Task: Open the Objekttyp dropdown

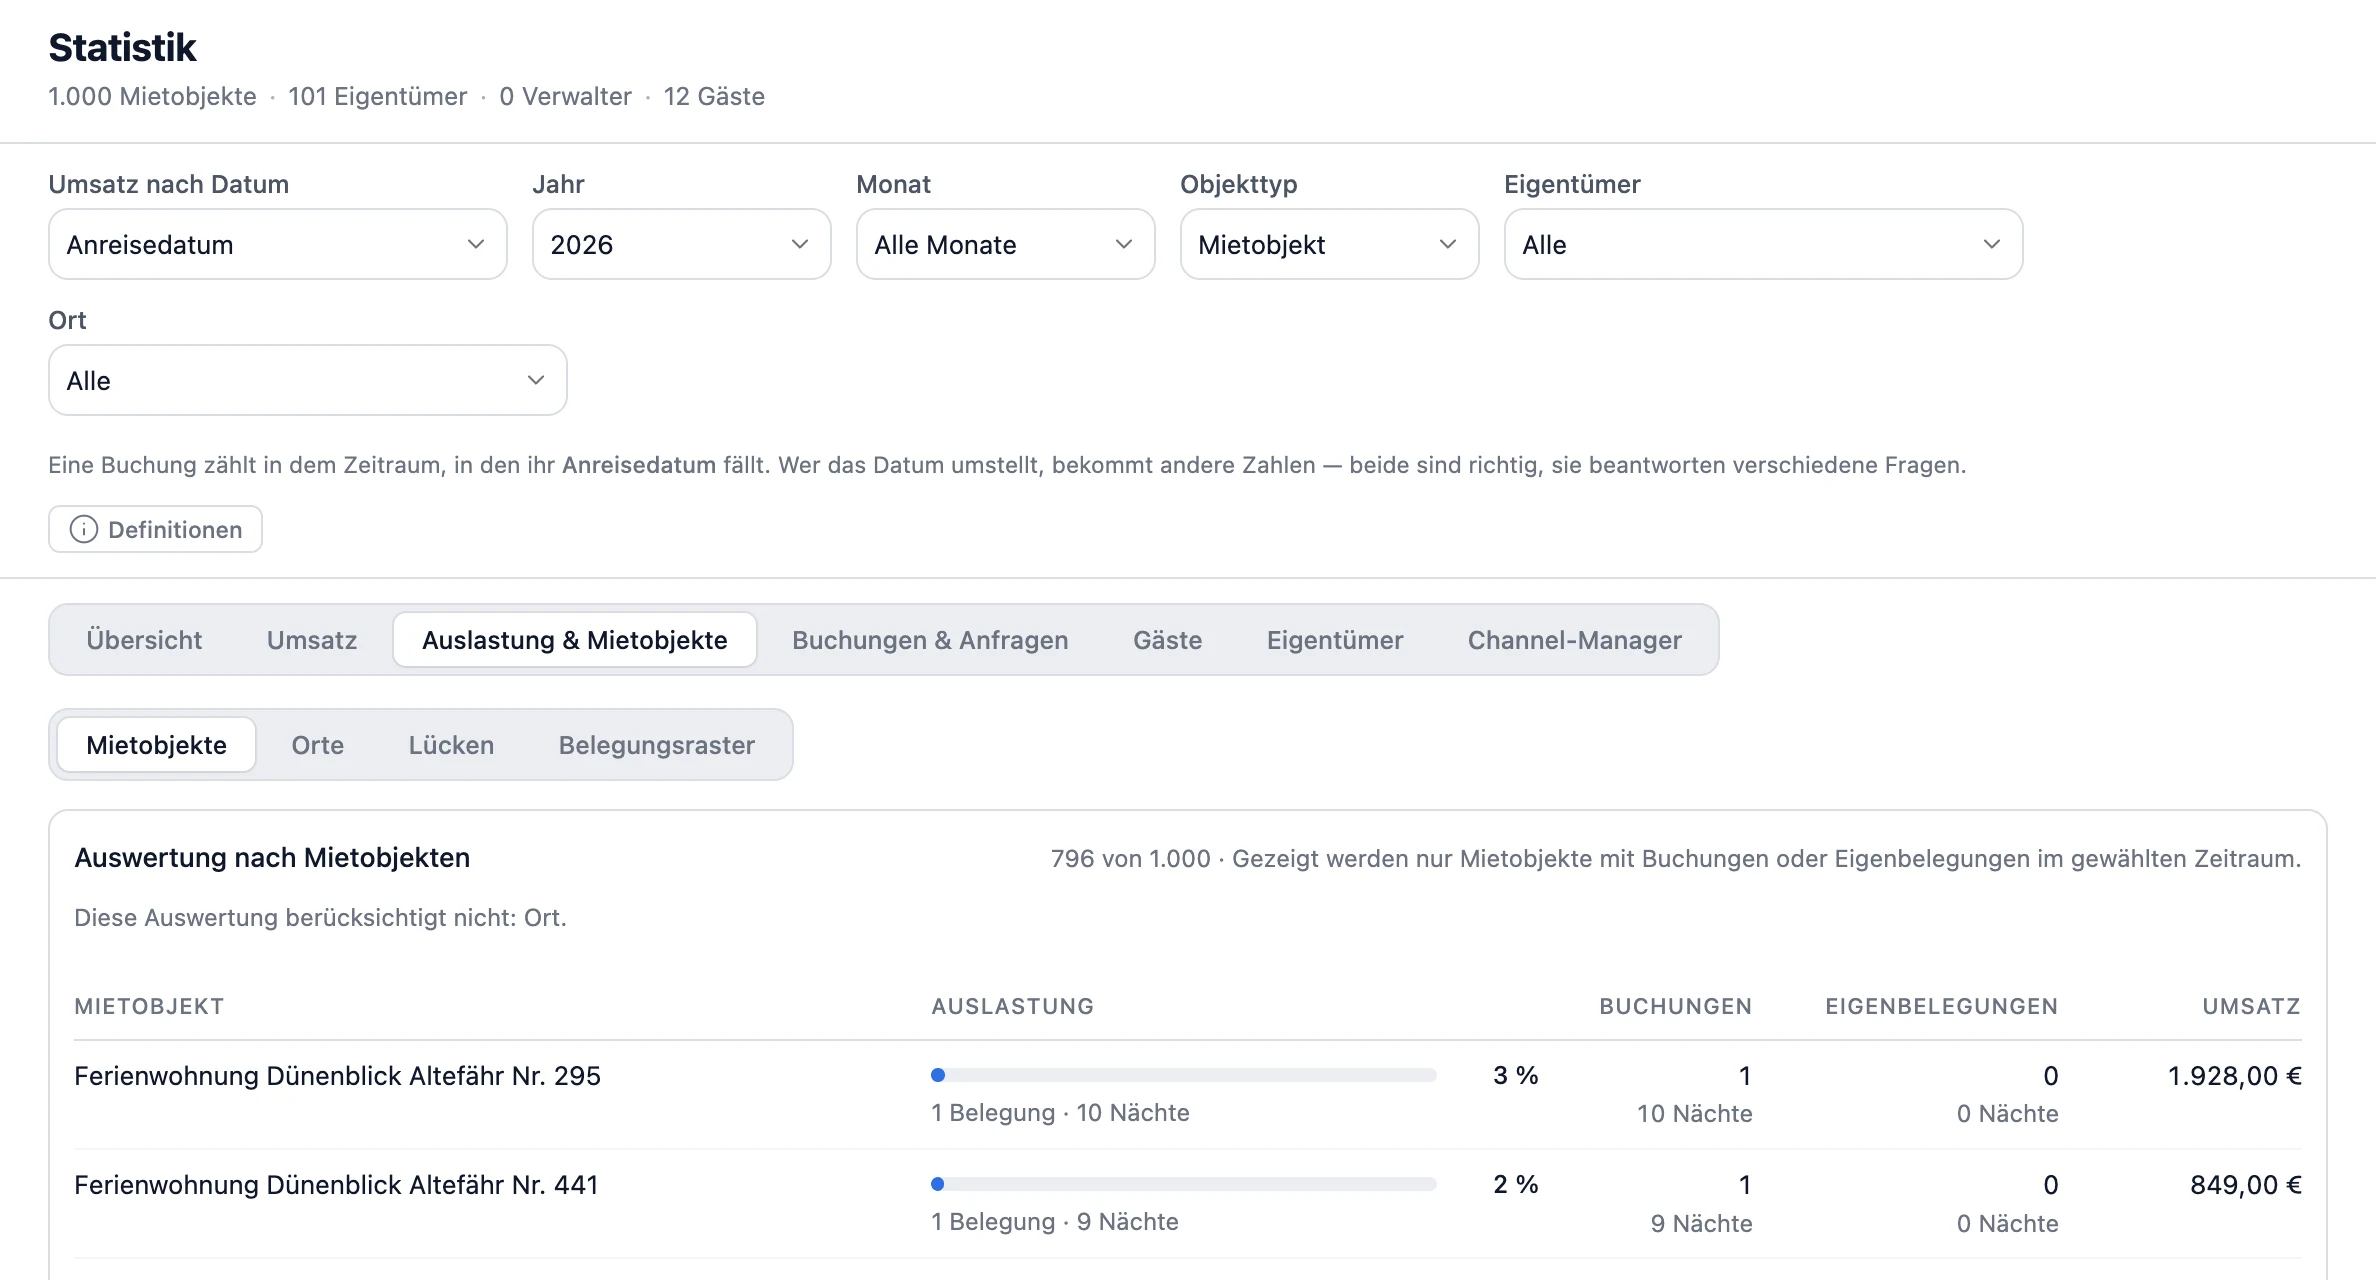Action: point(1329,244)
